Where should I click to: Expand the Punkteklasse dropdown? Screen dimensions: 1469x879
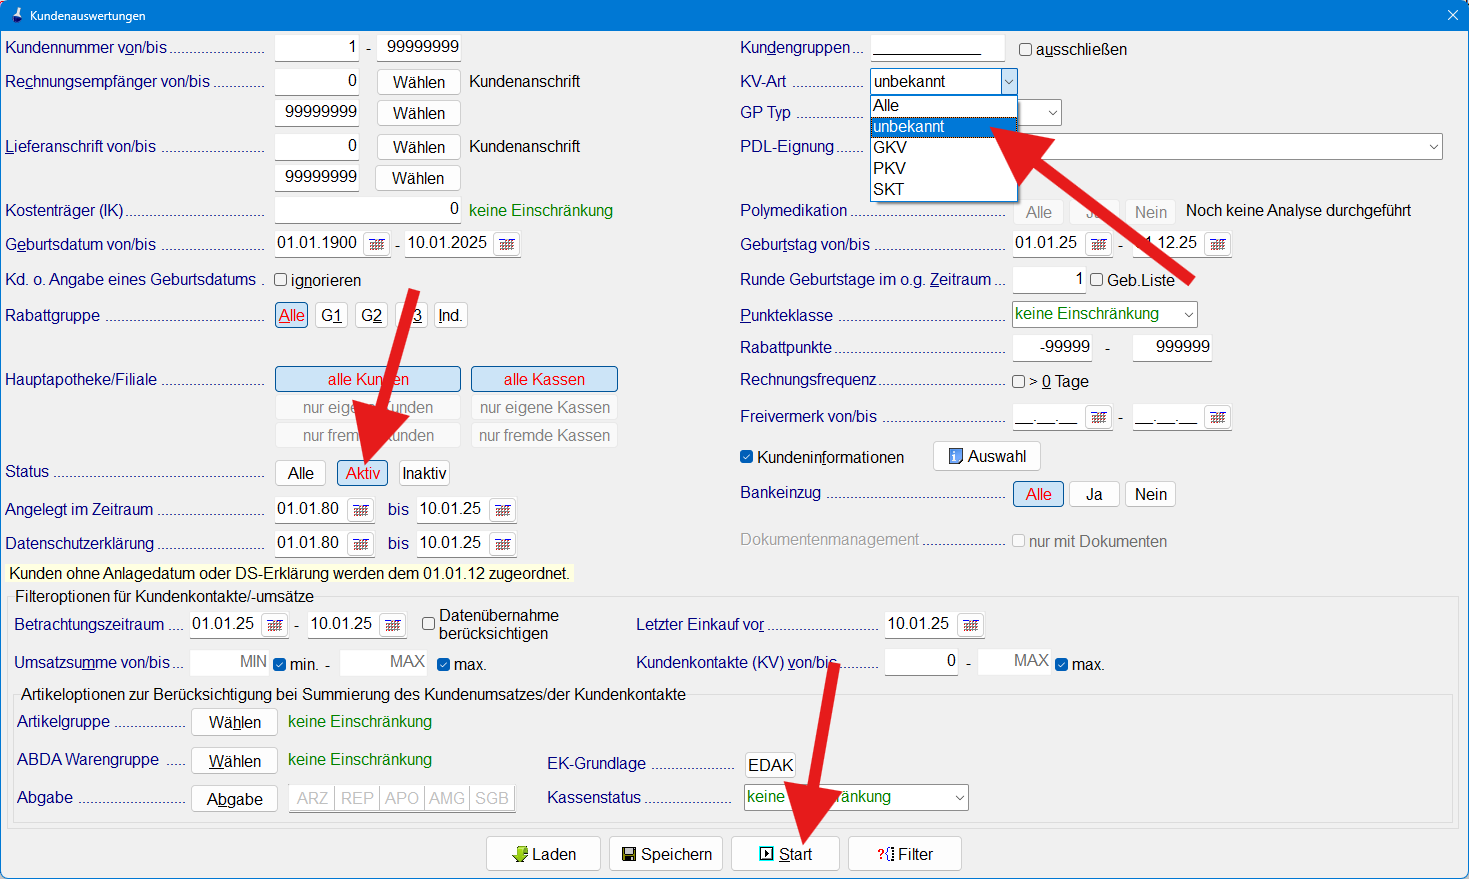[x=1188, y=315]
